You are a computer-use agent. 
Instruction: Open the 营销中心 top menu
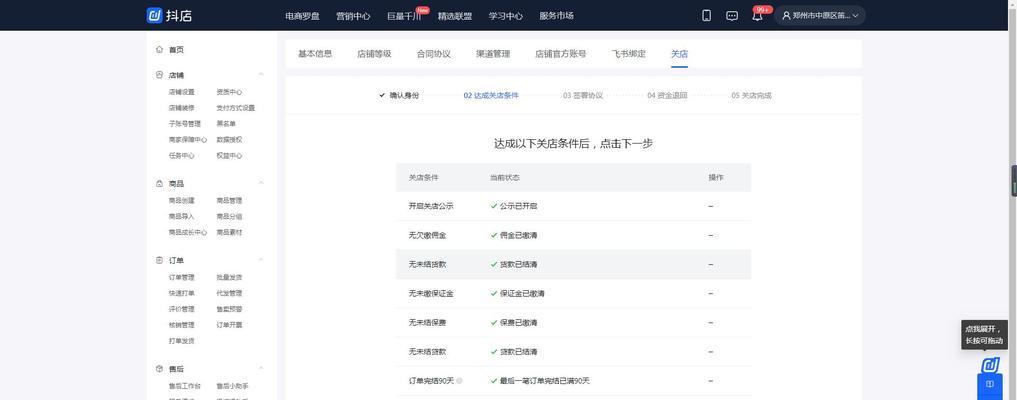(353, 16)
